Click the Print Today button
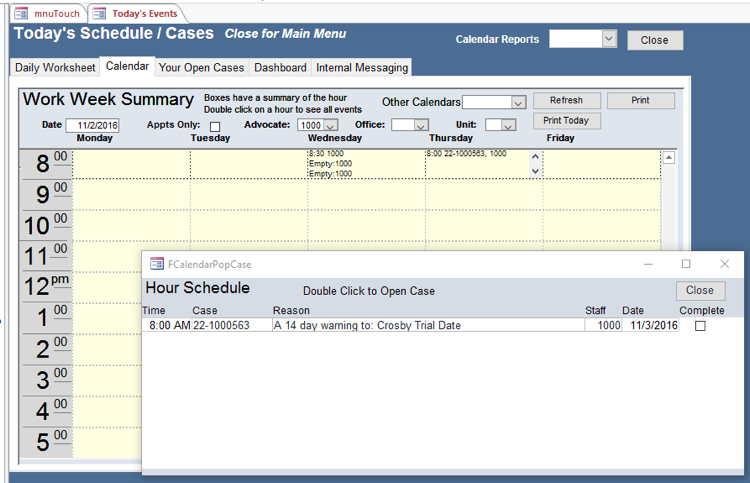The height and width of the screenshot is (483, 750). pos(567,121)
